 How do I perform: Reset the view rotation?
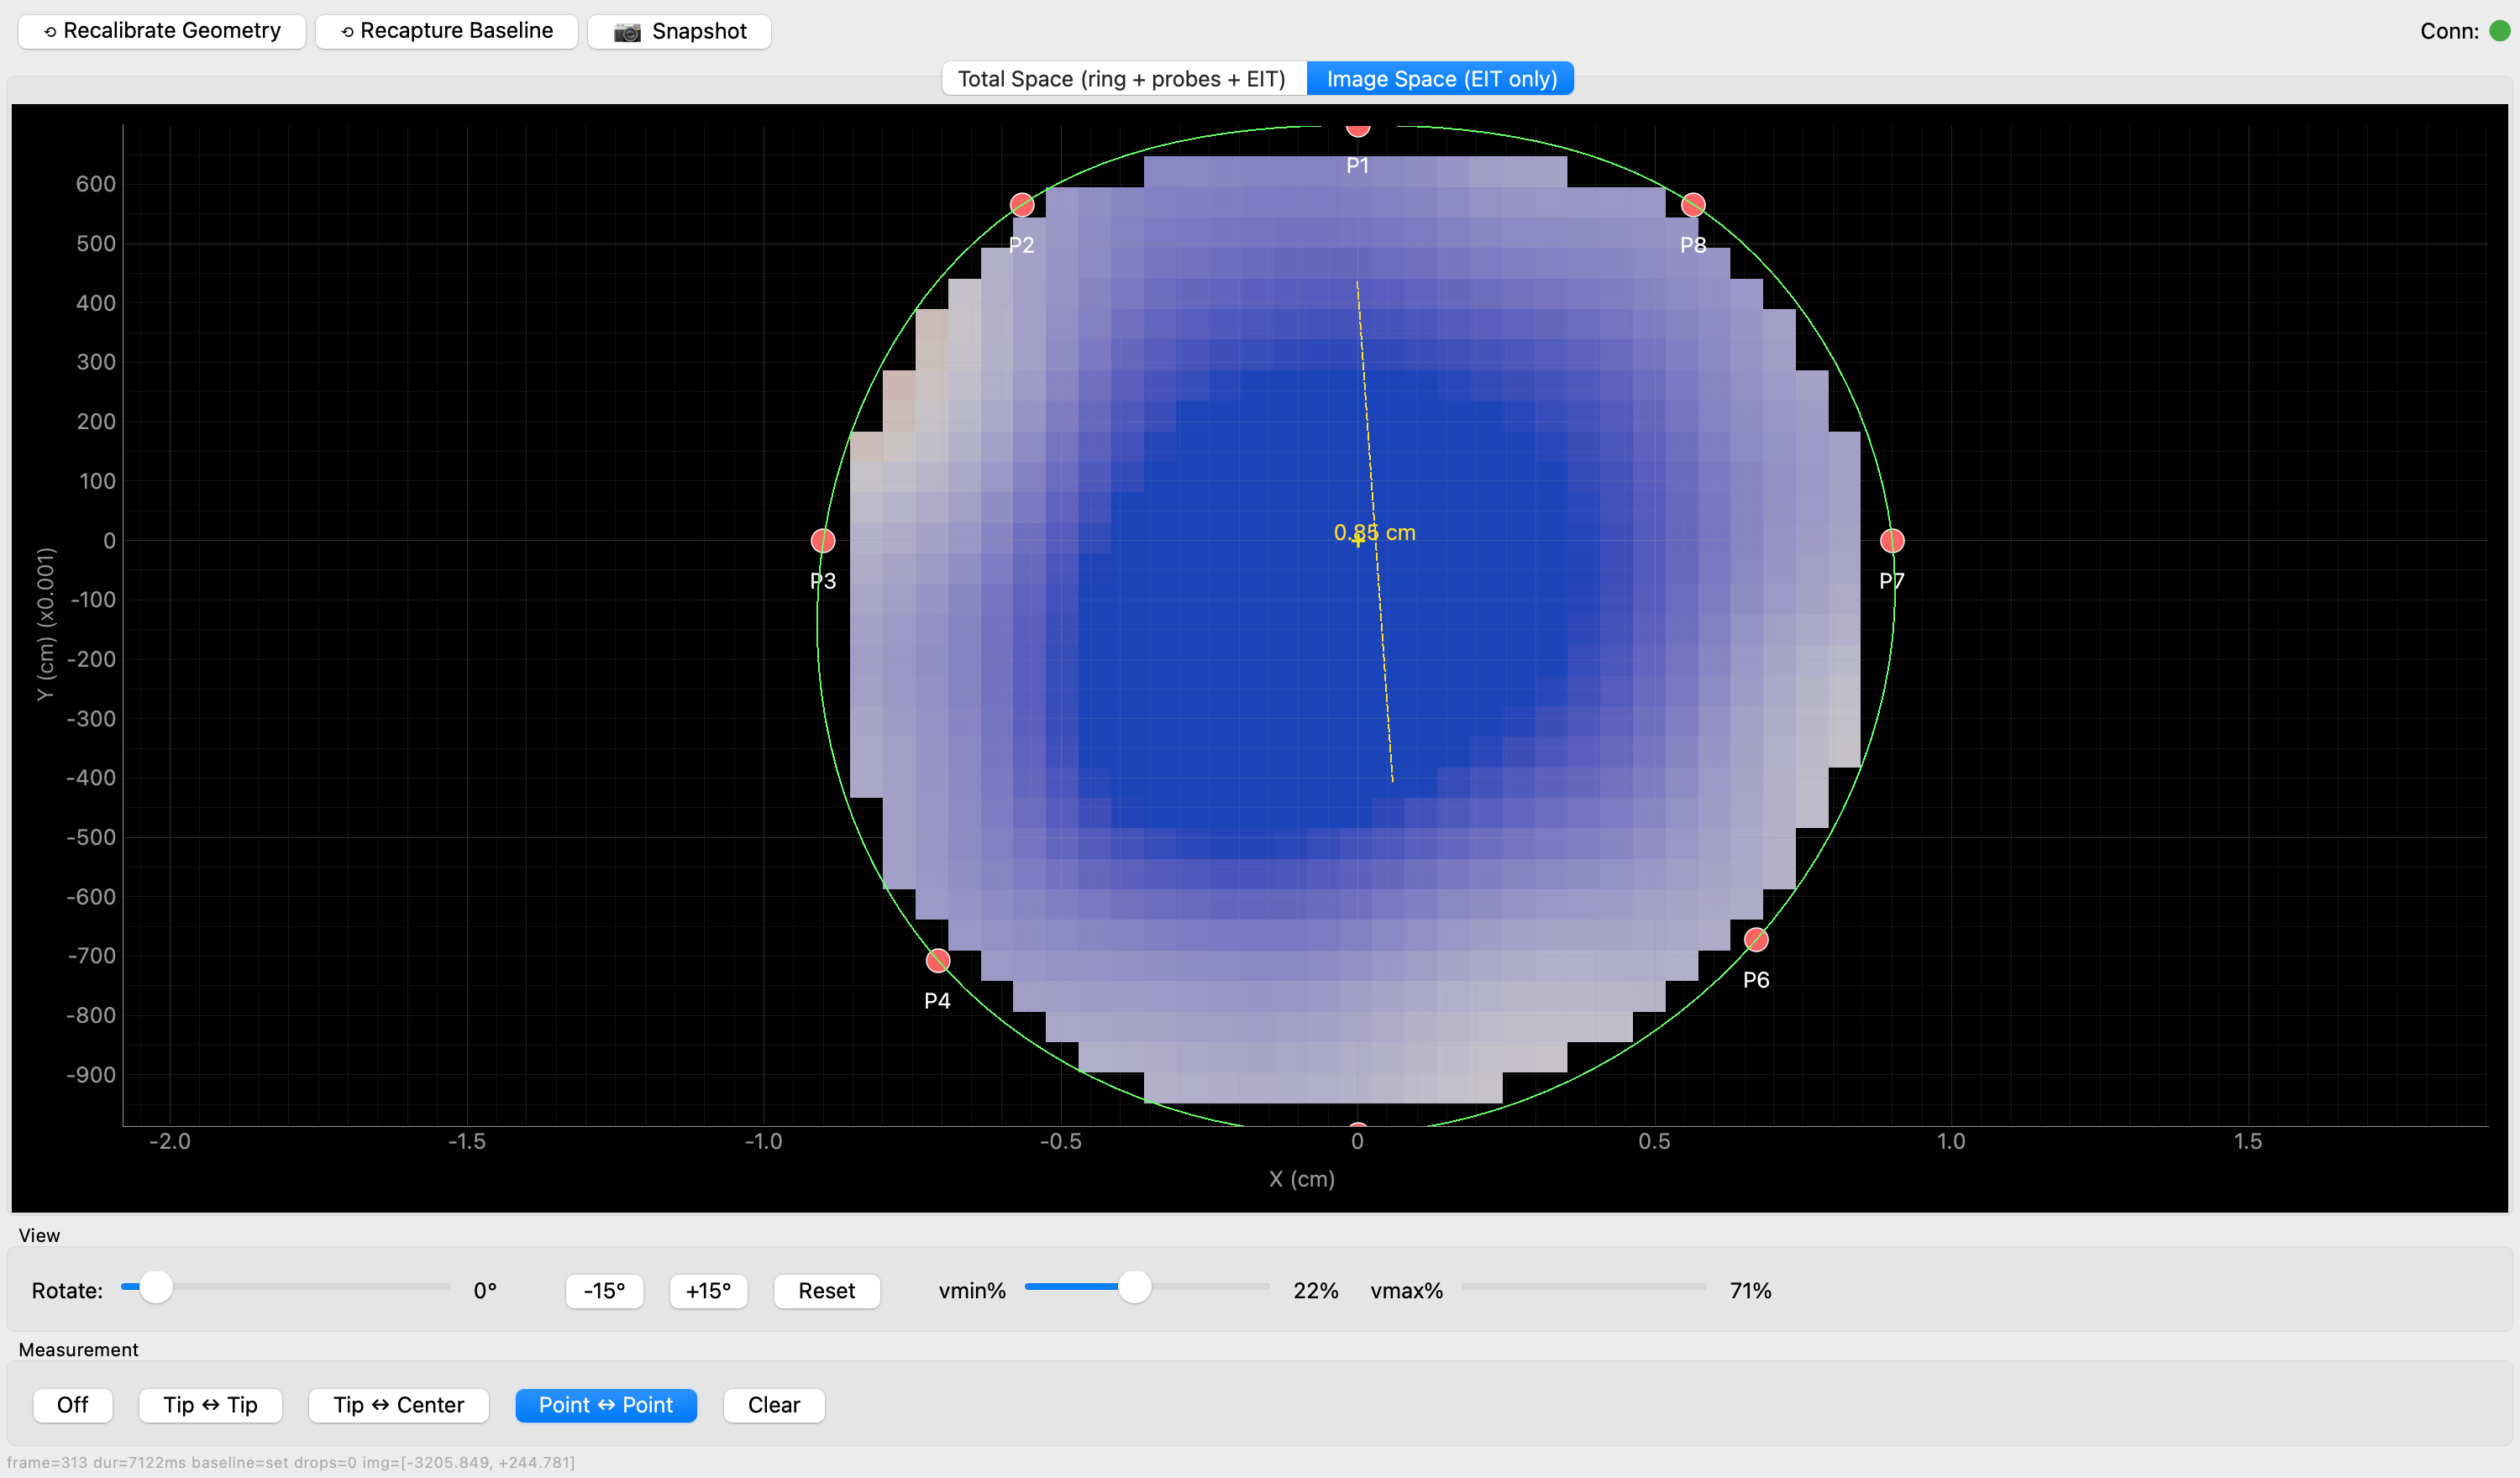click(x=826, y=1291)
